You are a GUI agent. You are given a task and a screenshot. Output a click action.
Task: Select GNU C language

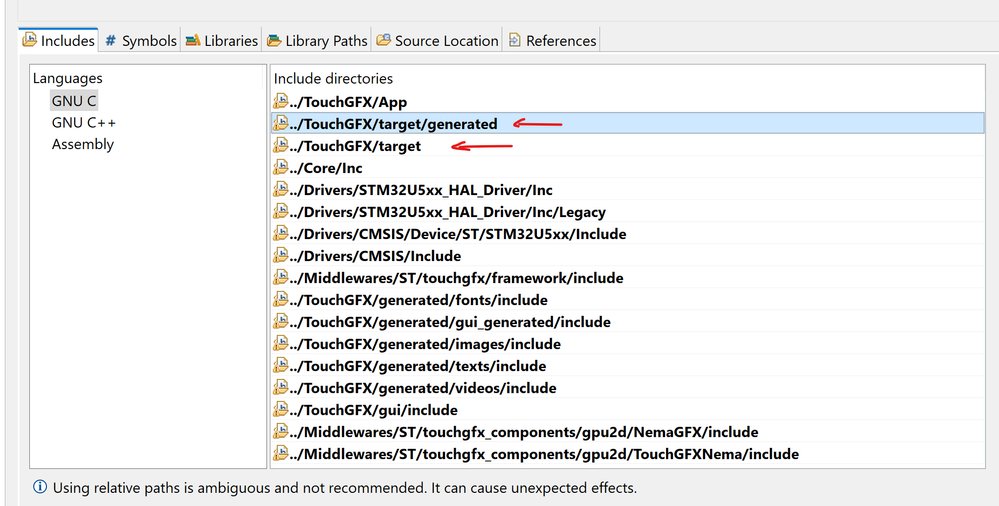point(74,101)
